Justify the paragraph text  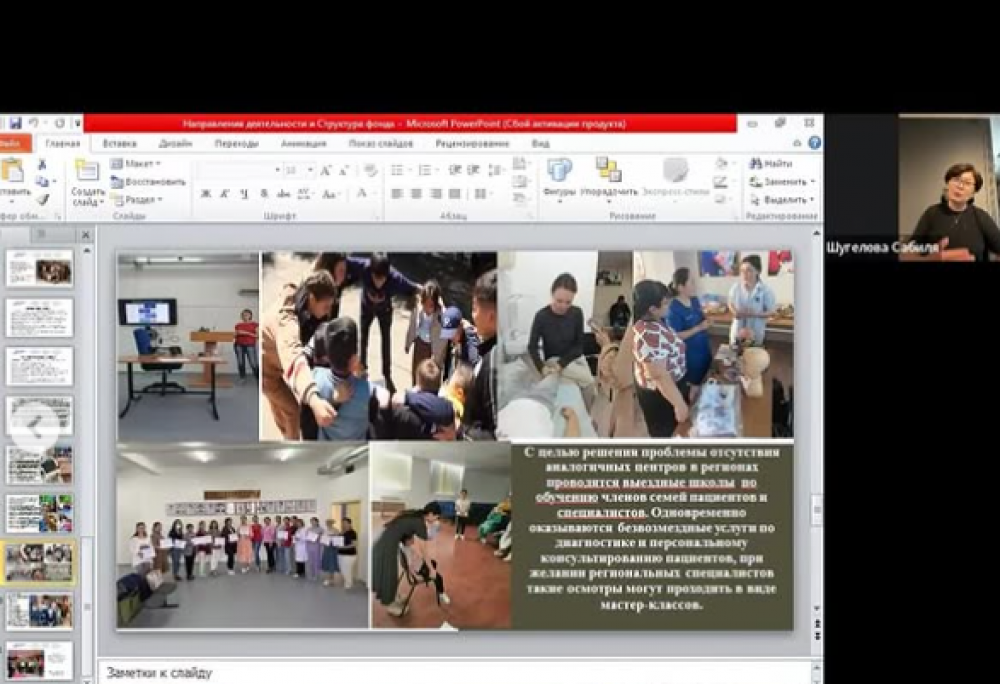coord(455,193)
